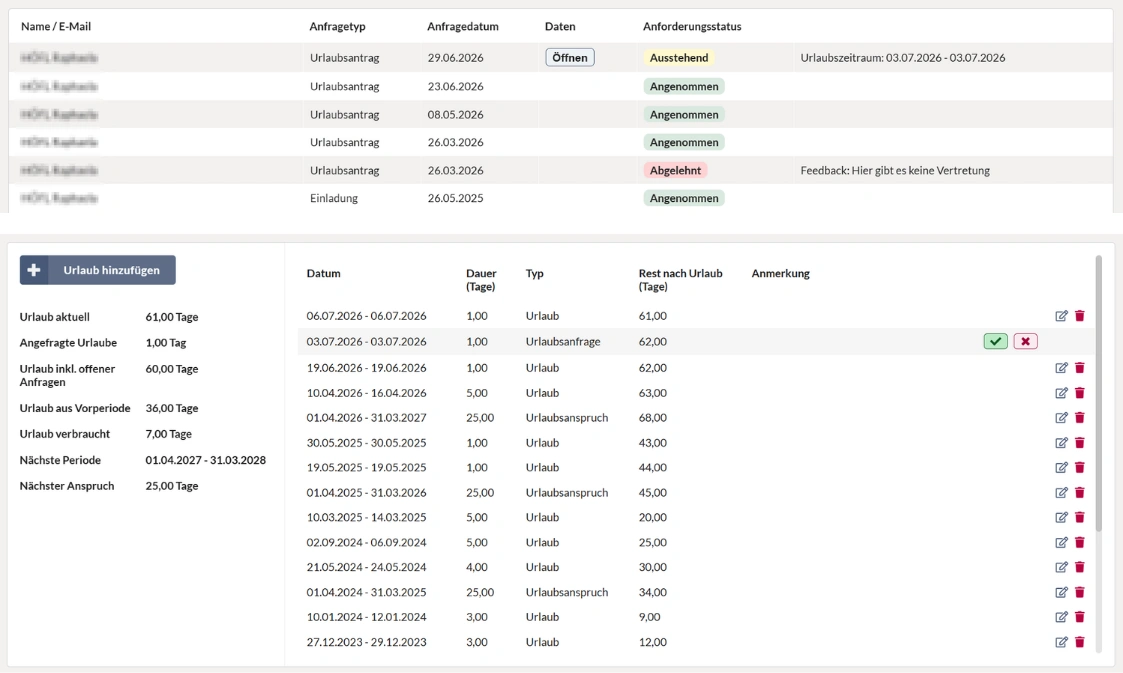Edit the 19.06.2026 Urlaub entry
Image resolution: width=1123 pixels, height=673 pixels.
[x=1061, y=368]
